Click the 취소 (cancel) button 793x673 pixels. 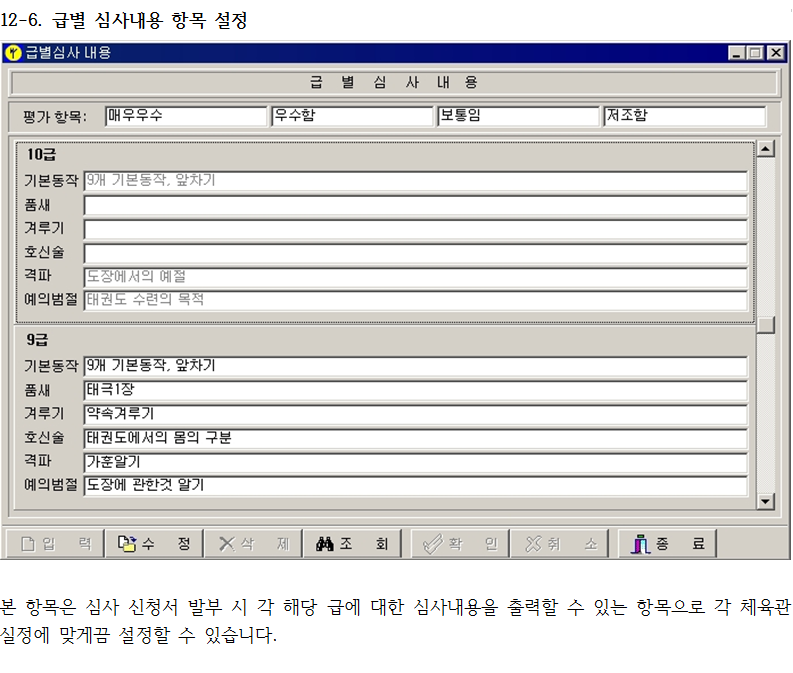tap(560, 544)
